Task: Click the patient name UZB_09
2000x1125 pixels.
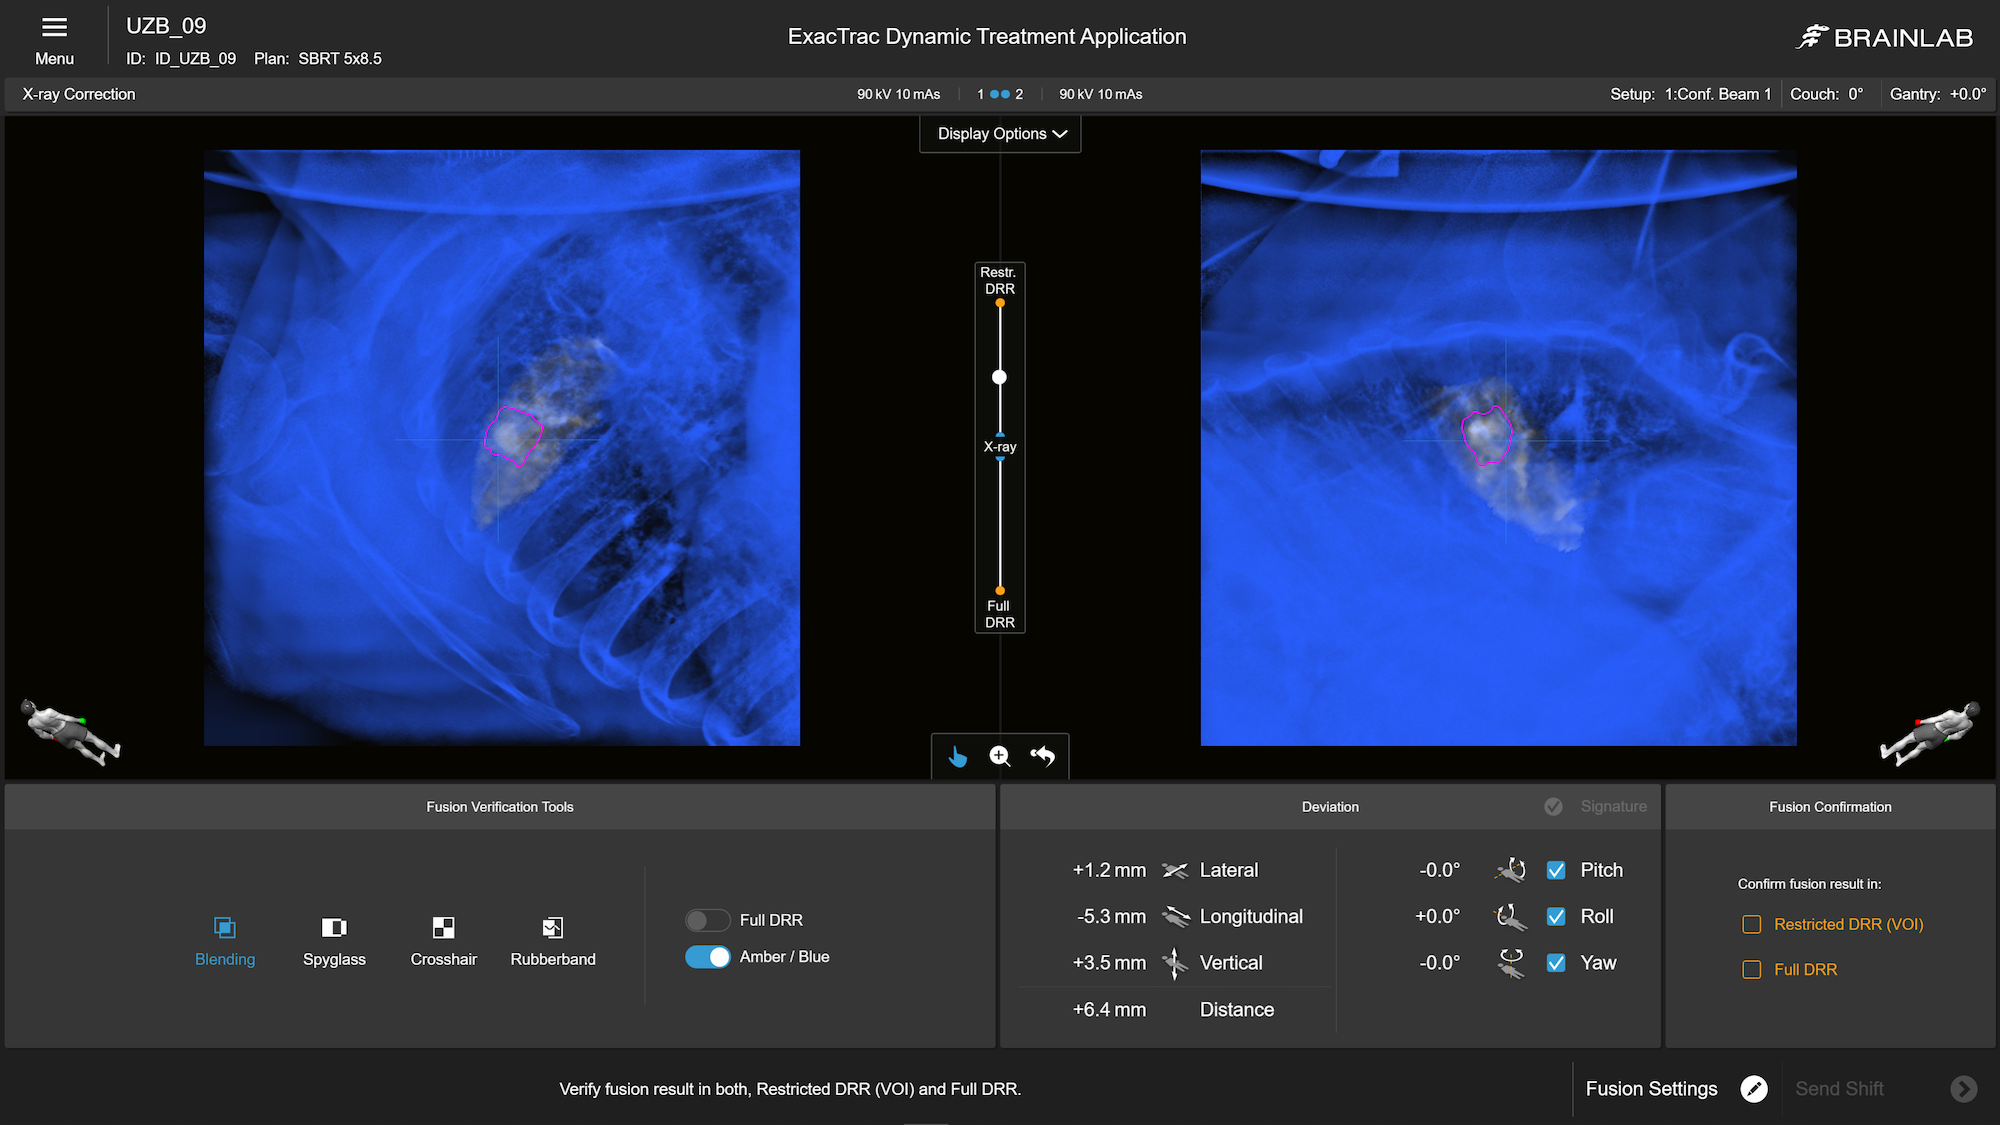Action: (x=166, y=26)
